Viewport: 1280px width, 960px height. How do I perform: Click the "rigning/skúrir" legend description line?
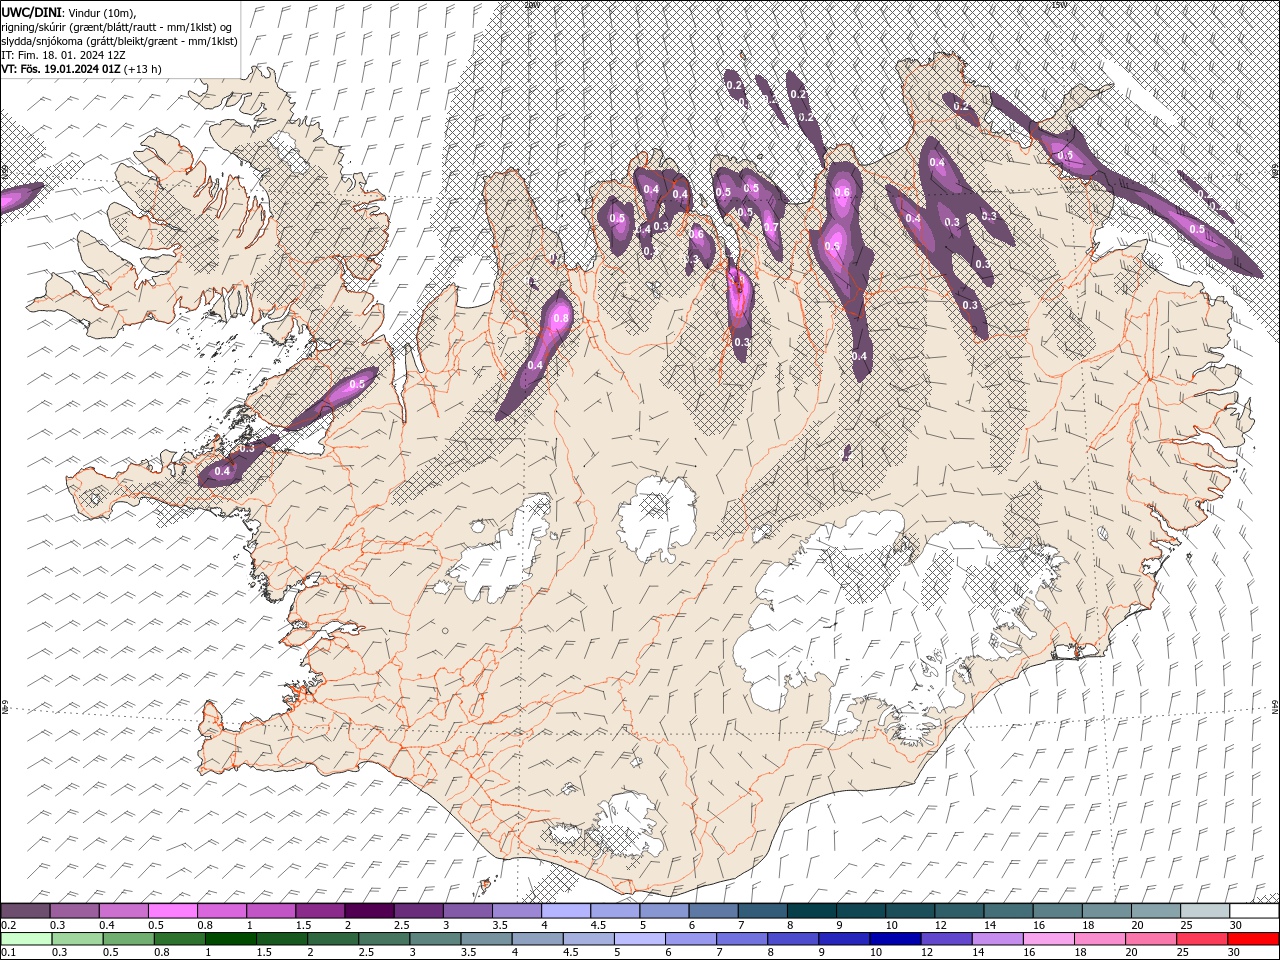117,27
